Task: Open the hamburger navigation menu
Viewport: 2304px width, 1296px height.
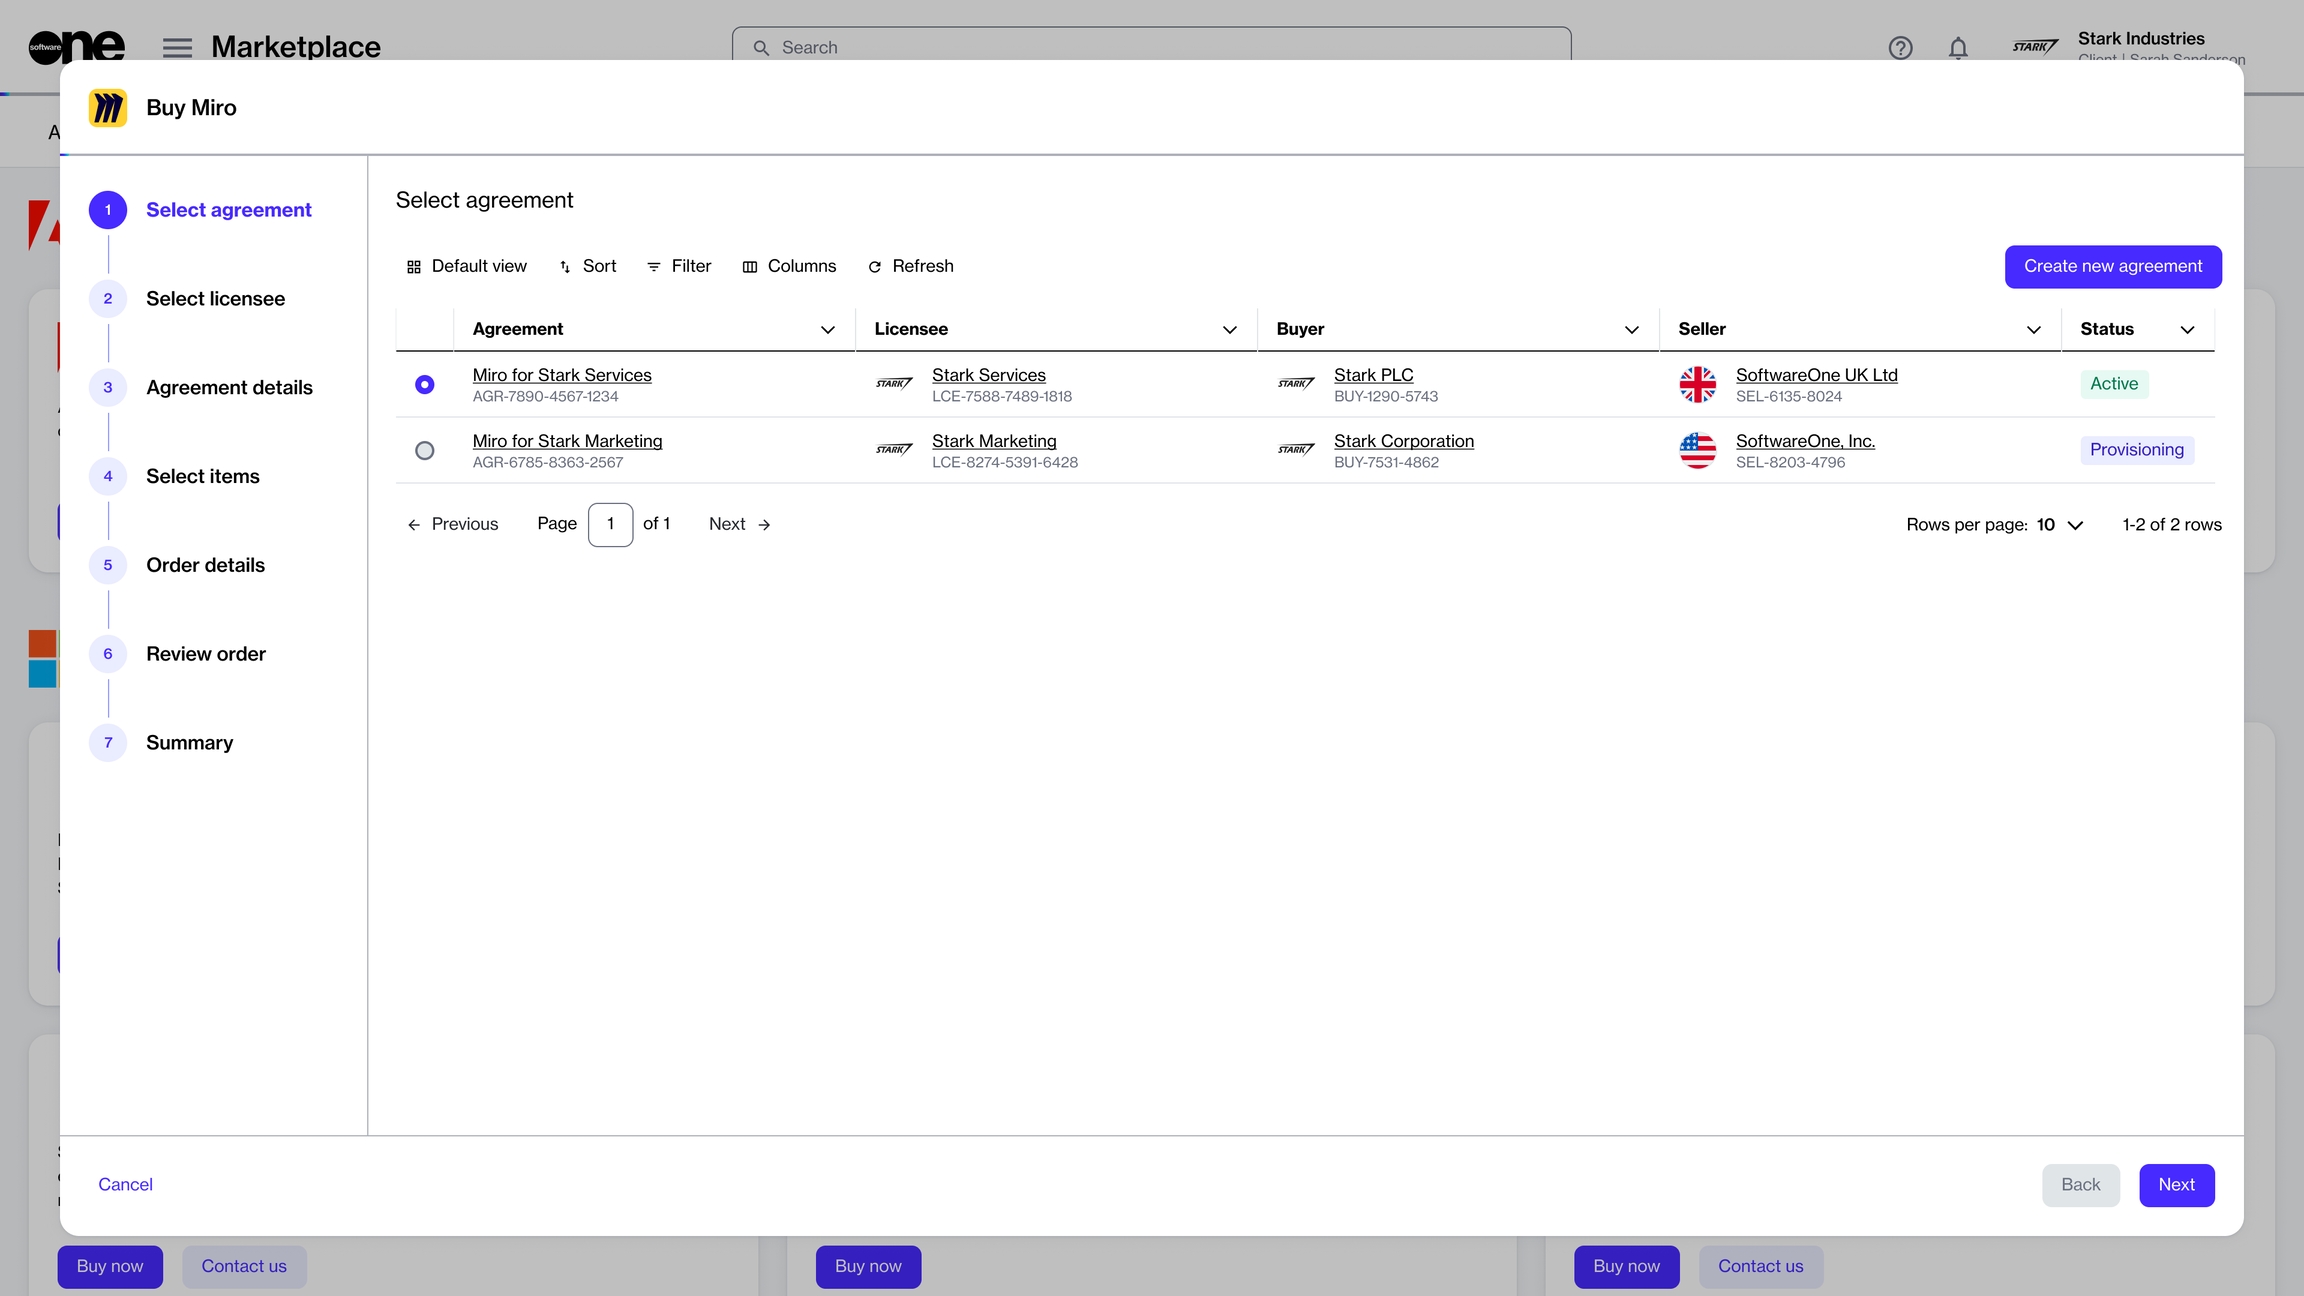Action: (177, 47)
